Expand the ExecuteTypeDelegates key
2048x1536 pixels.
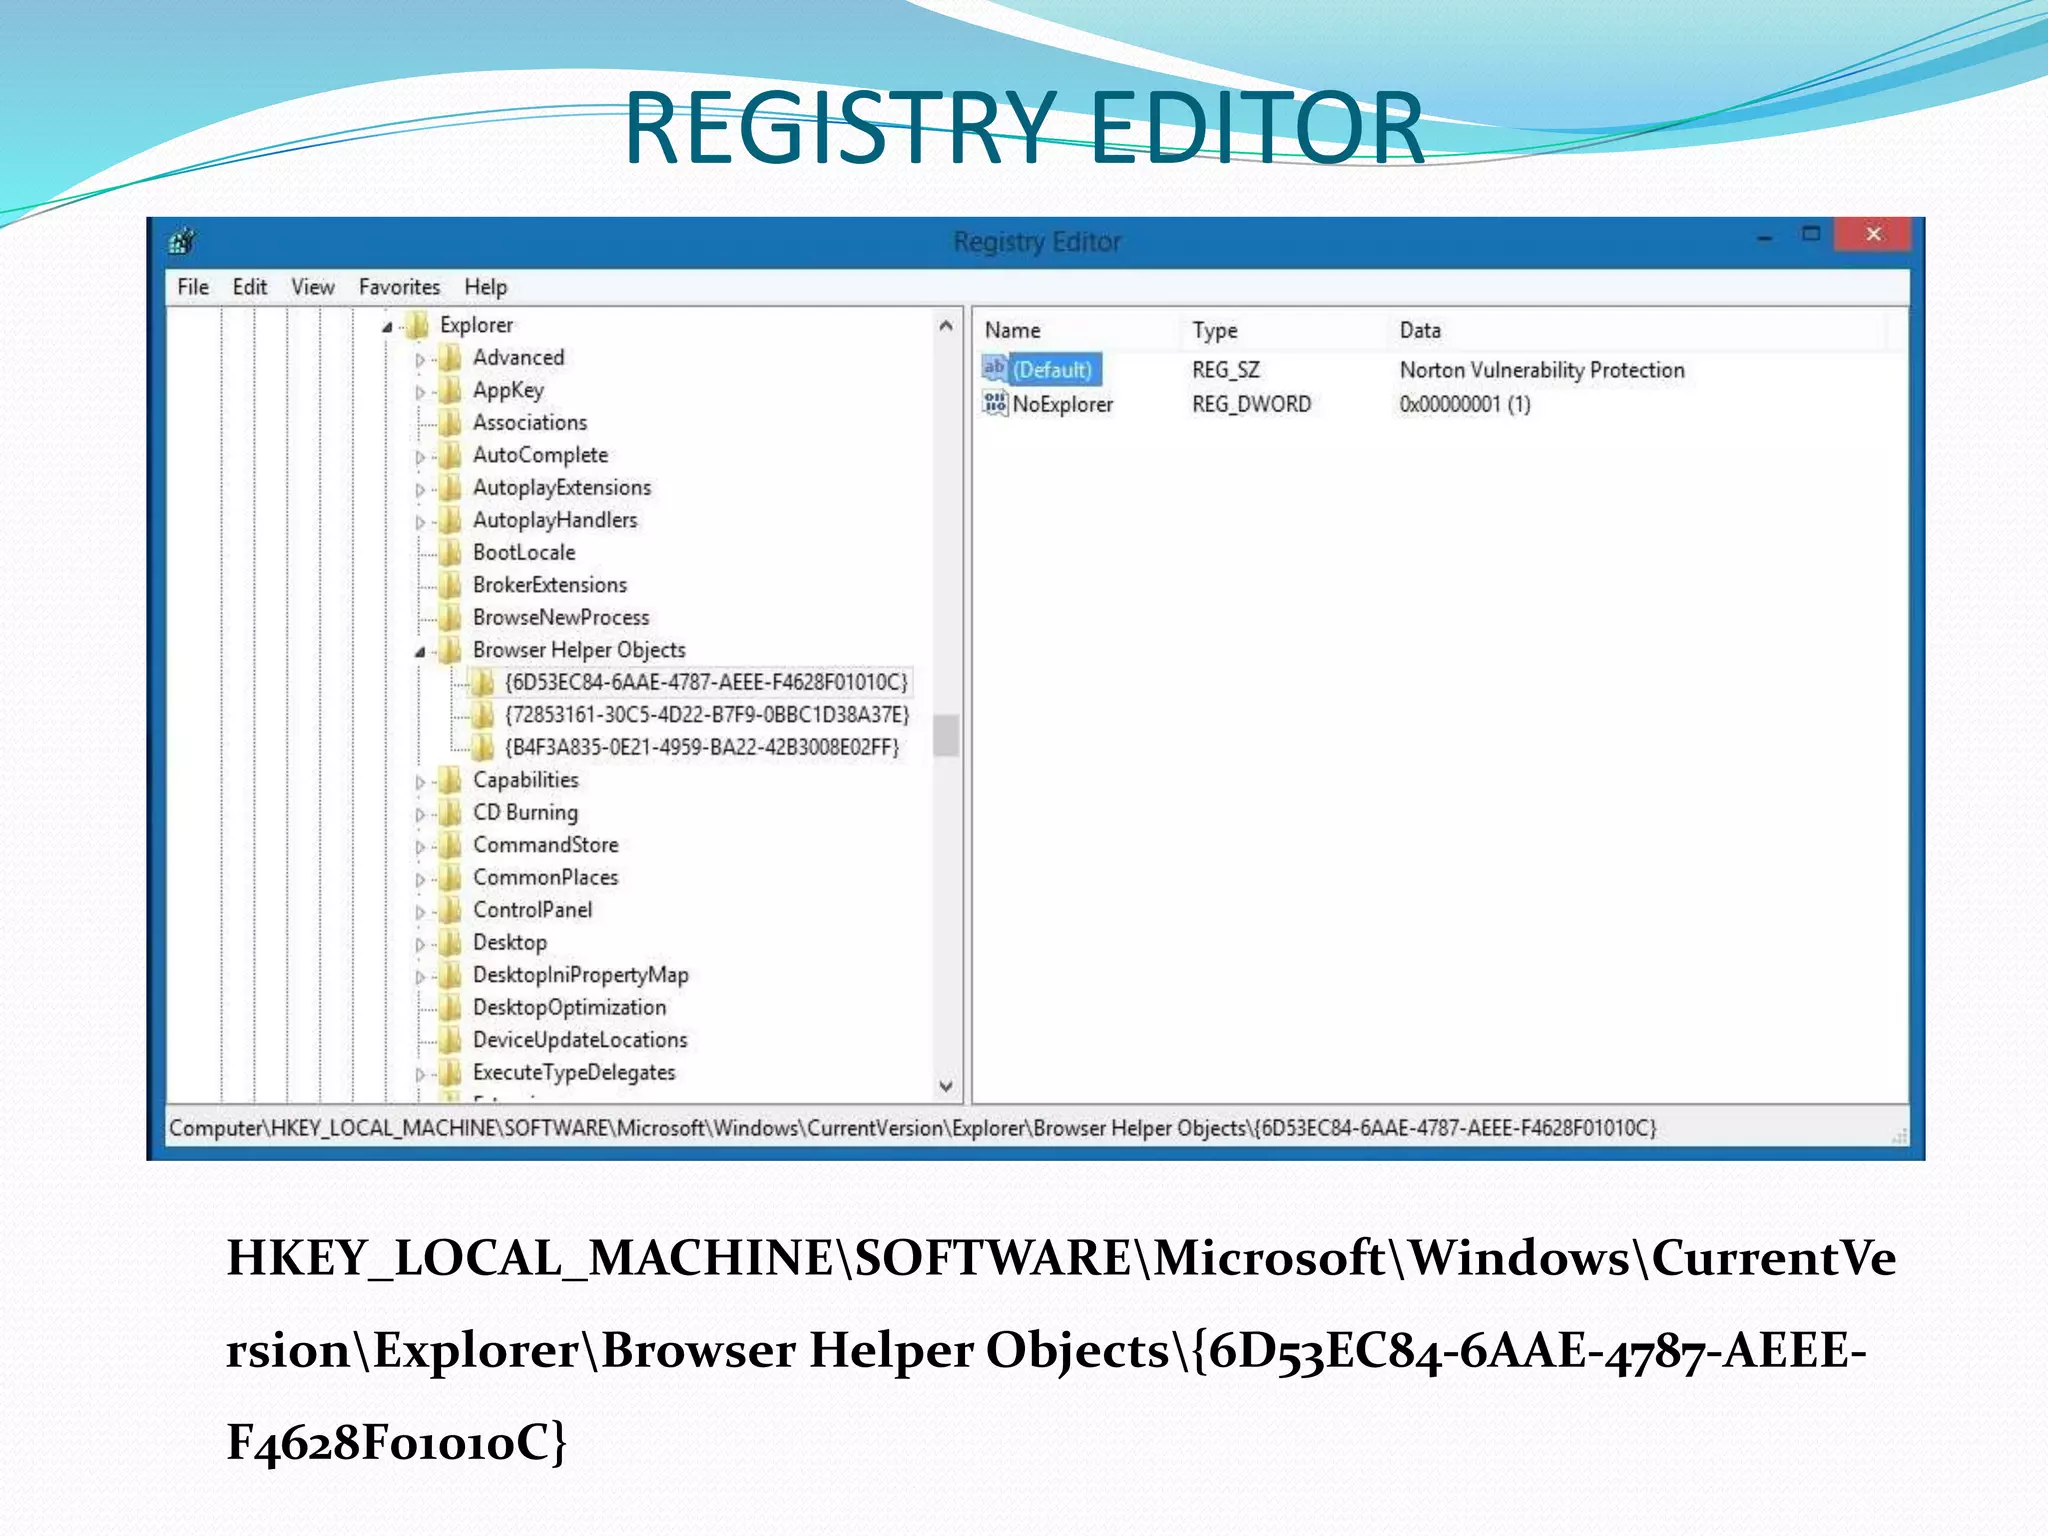[x=420, y=1075]
